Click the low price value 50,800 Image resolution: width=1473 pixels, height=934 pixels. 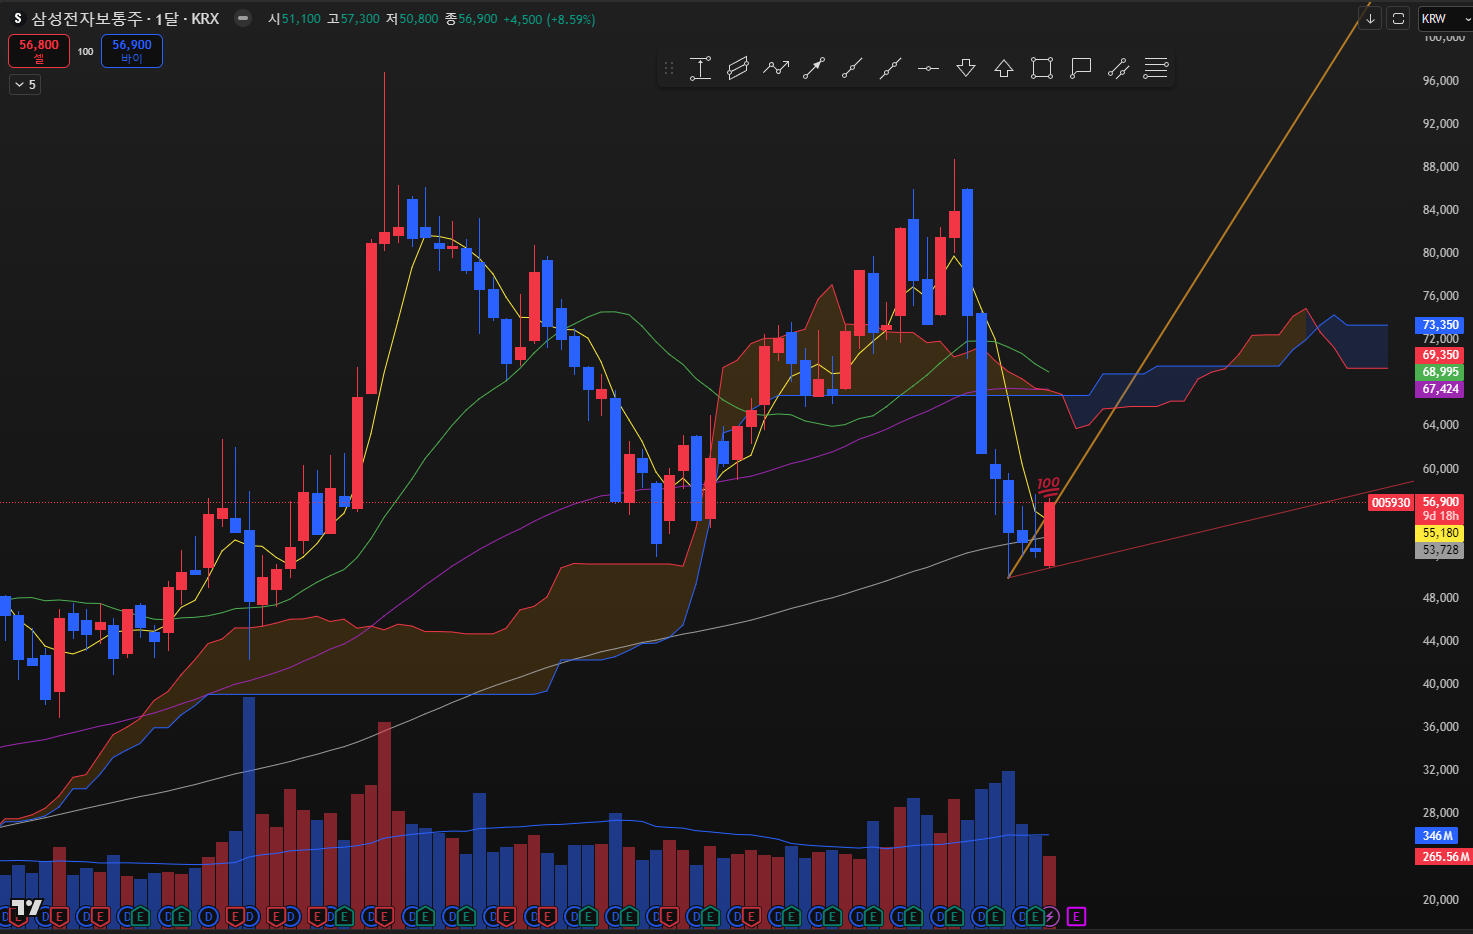418,19
